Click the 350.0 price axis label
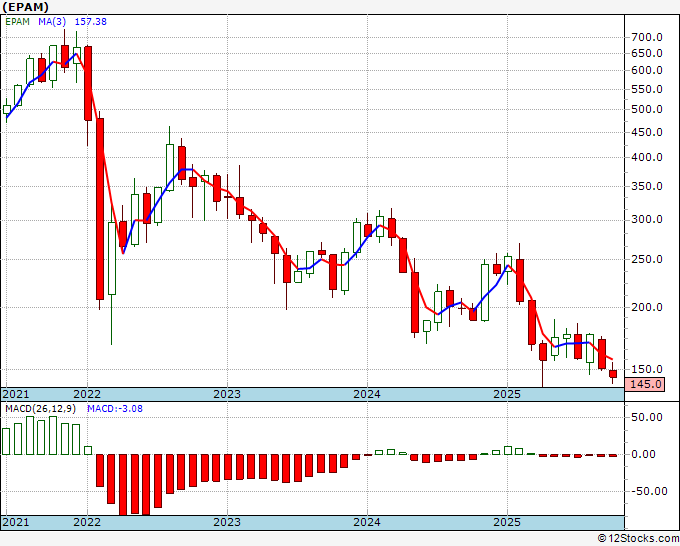Viewport: 680px width, 546px height. pos(647,186)
